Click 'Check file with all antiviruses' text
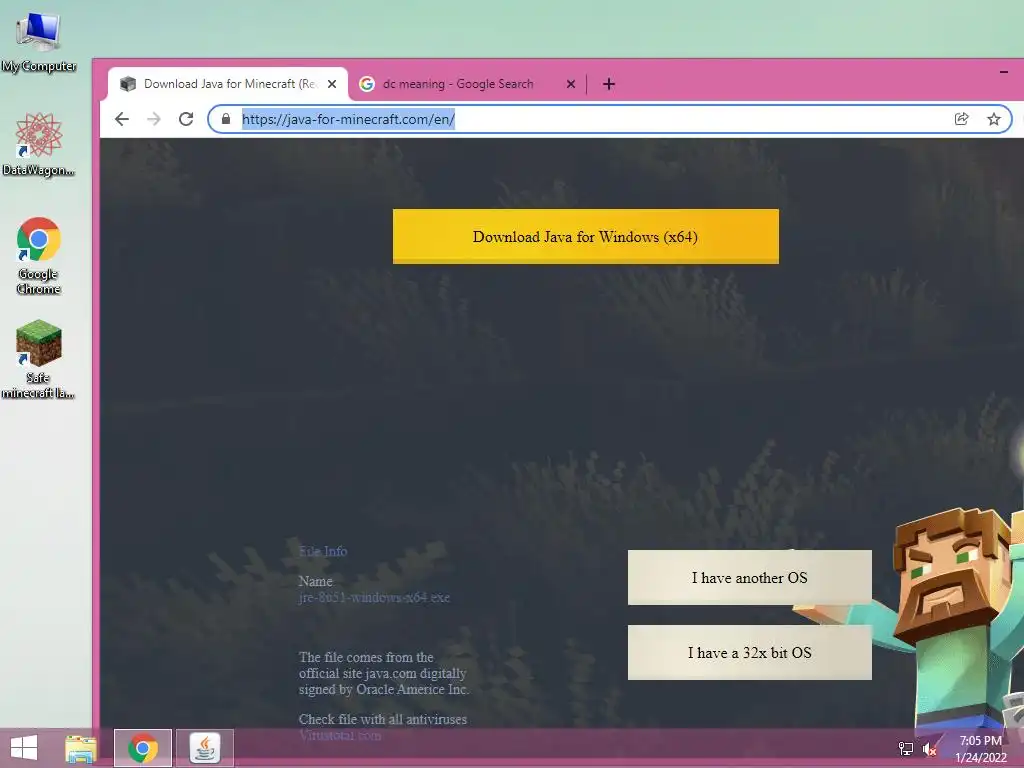This screenshot has width=1024, height=768. click(383, 719)
